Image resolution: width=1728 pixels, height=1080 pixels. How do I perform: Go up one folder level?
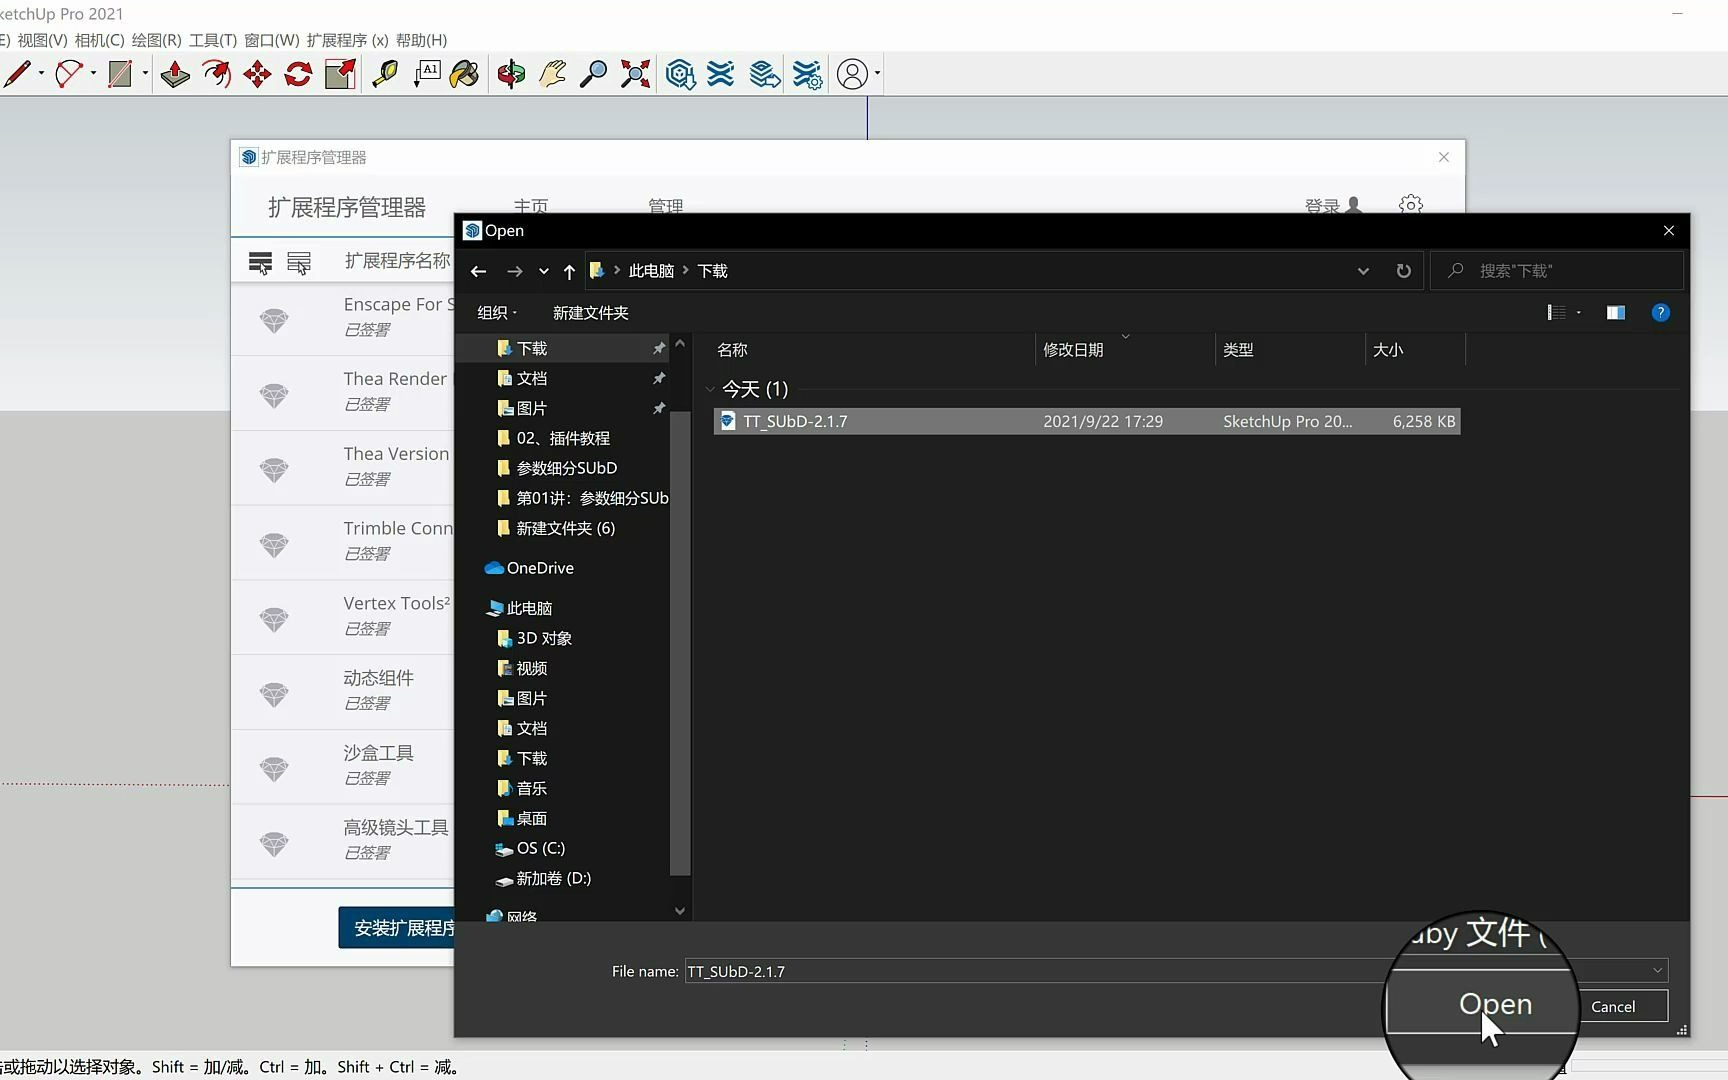click(x=569, y=271)
